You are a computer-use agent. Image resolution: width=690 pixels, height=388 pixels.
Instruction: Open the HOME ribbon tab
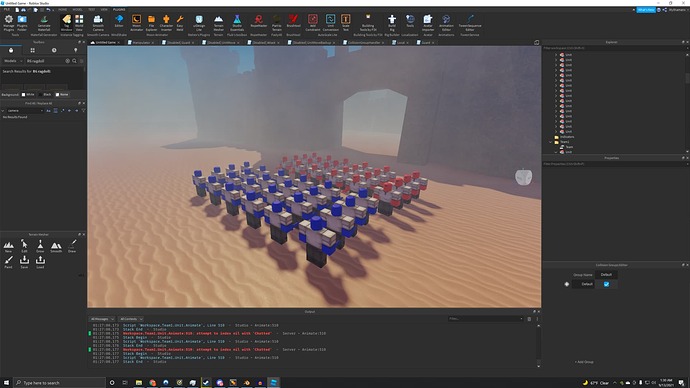(63, 10)
